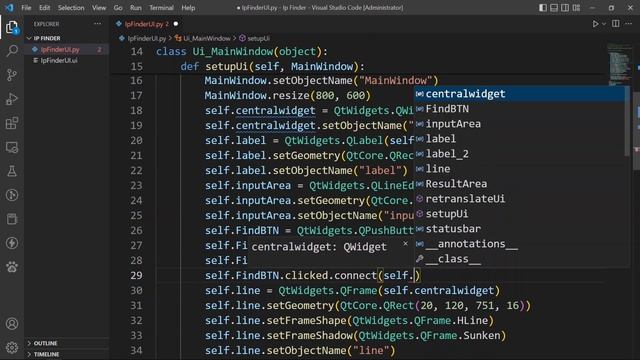Viewport: 640px width, 360px height.
Task: Split the editor right
Action: pyautogui.click(x=616, y=24)
